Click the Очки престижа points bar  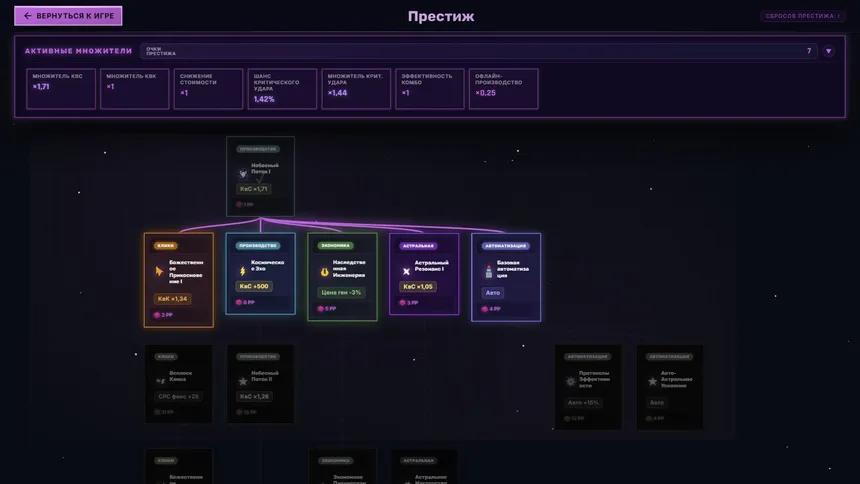point(479,51)
